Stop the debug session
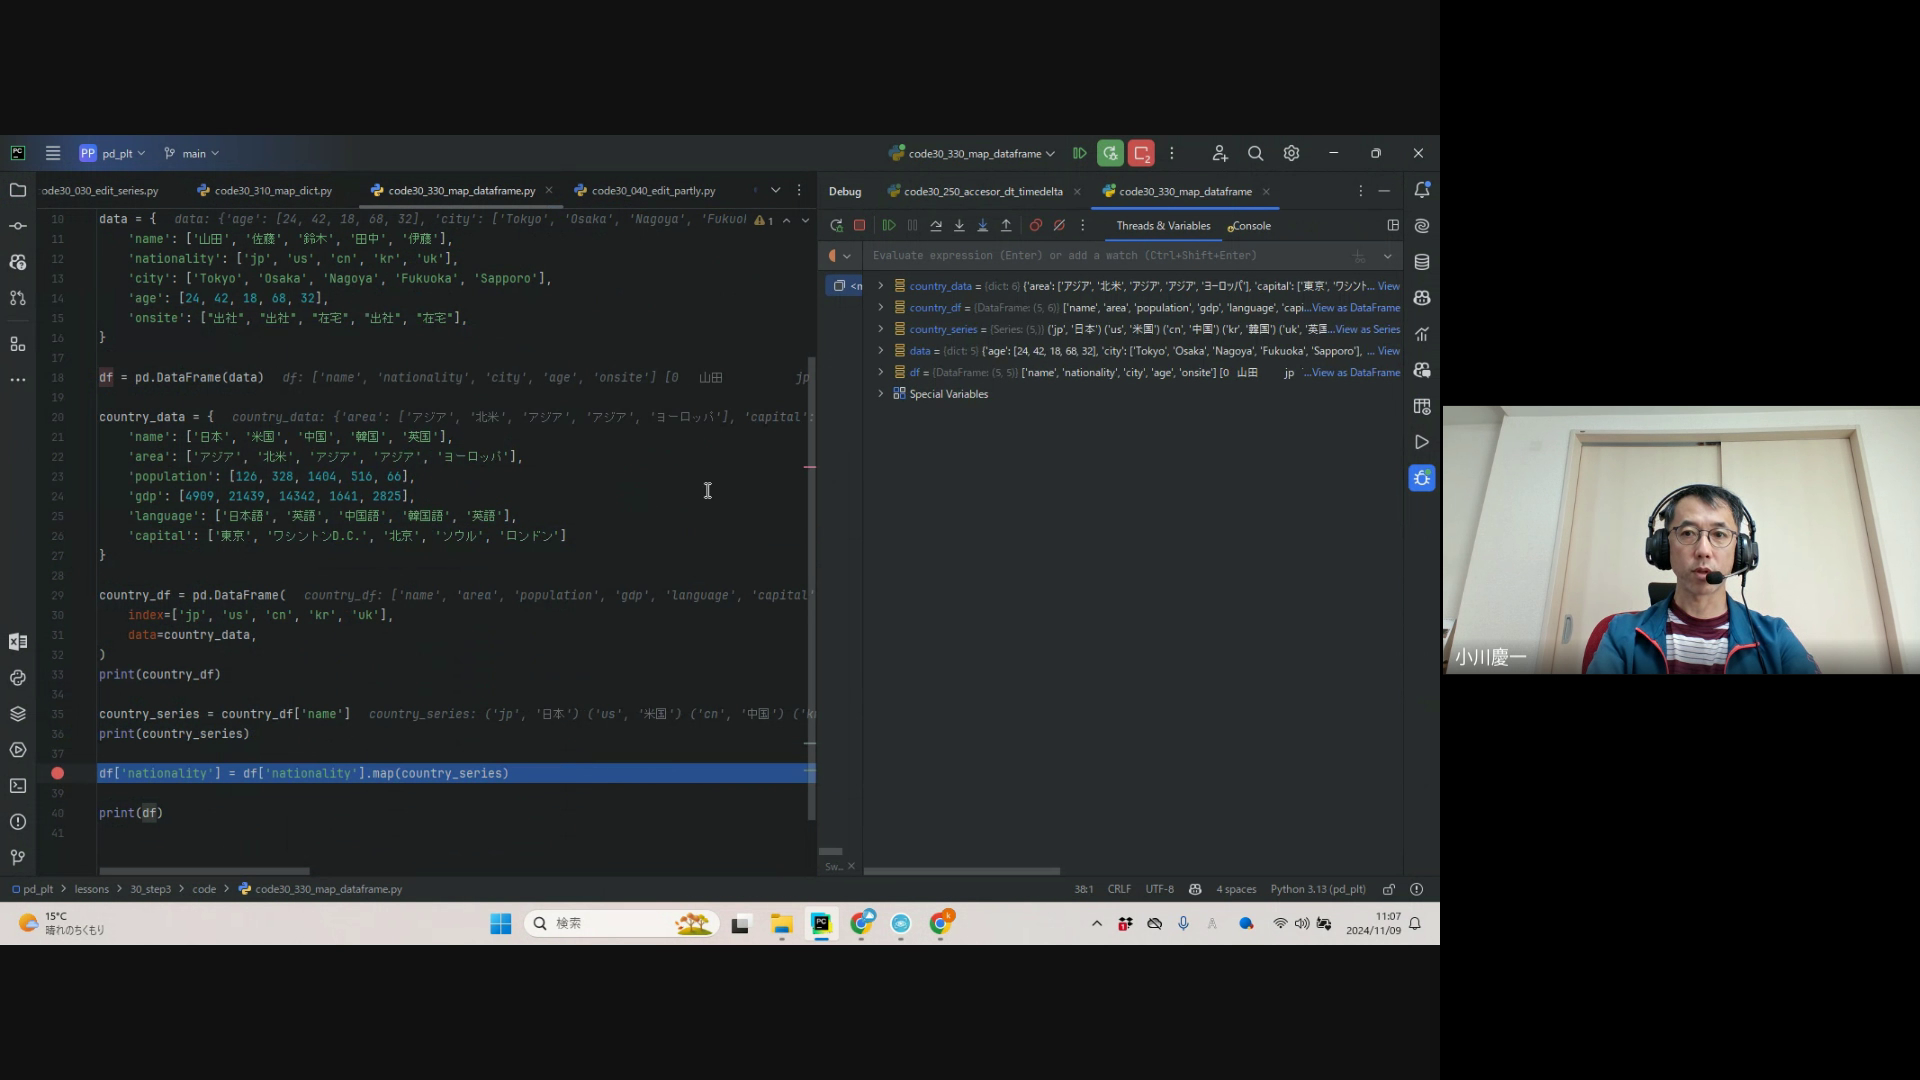The image size is (1920, 1080). click(859, 226)
